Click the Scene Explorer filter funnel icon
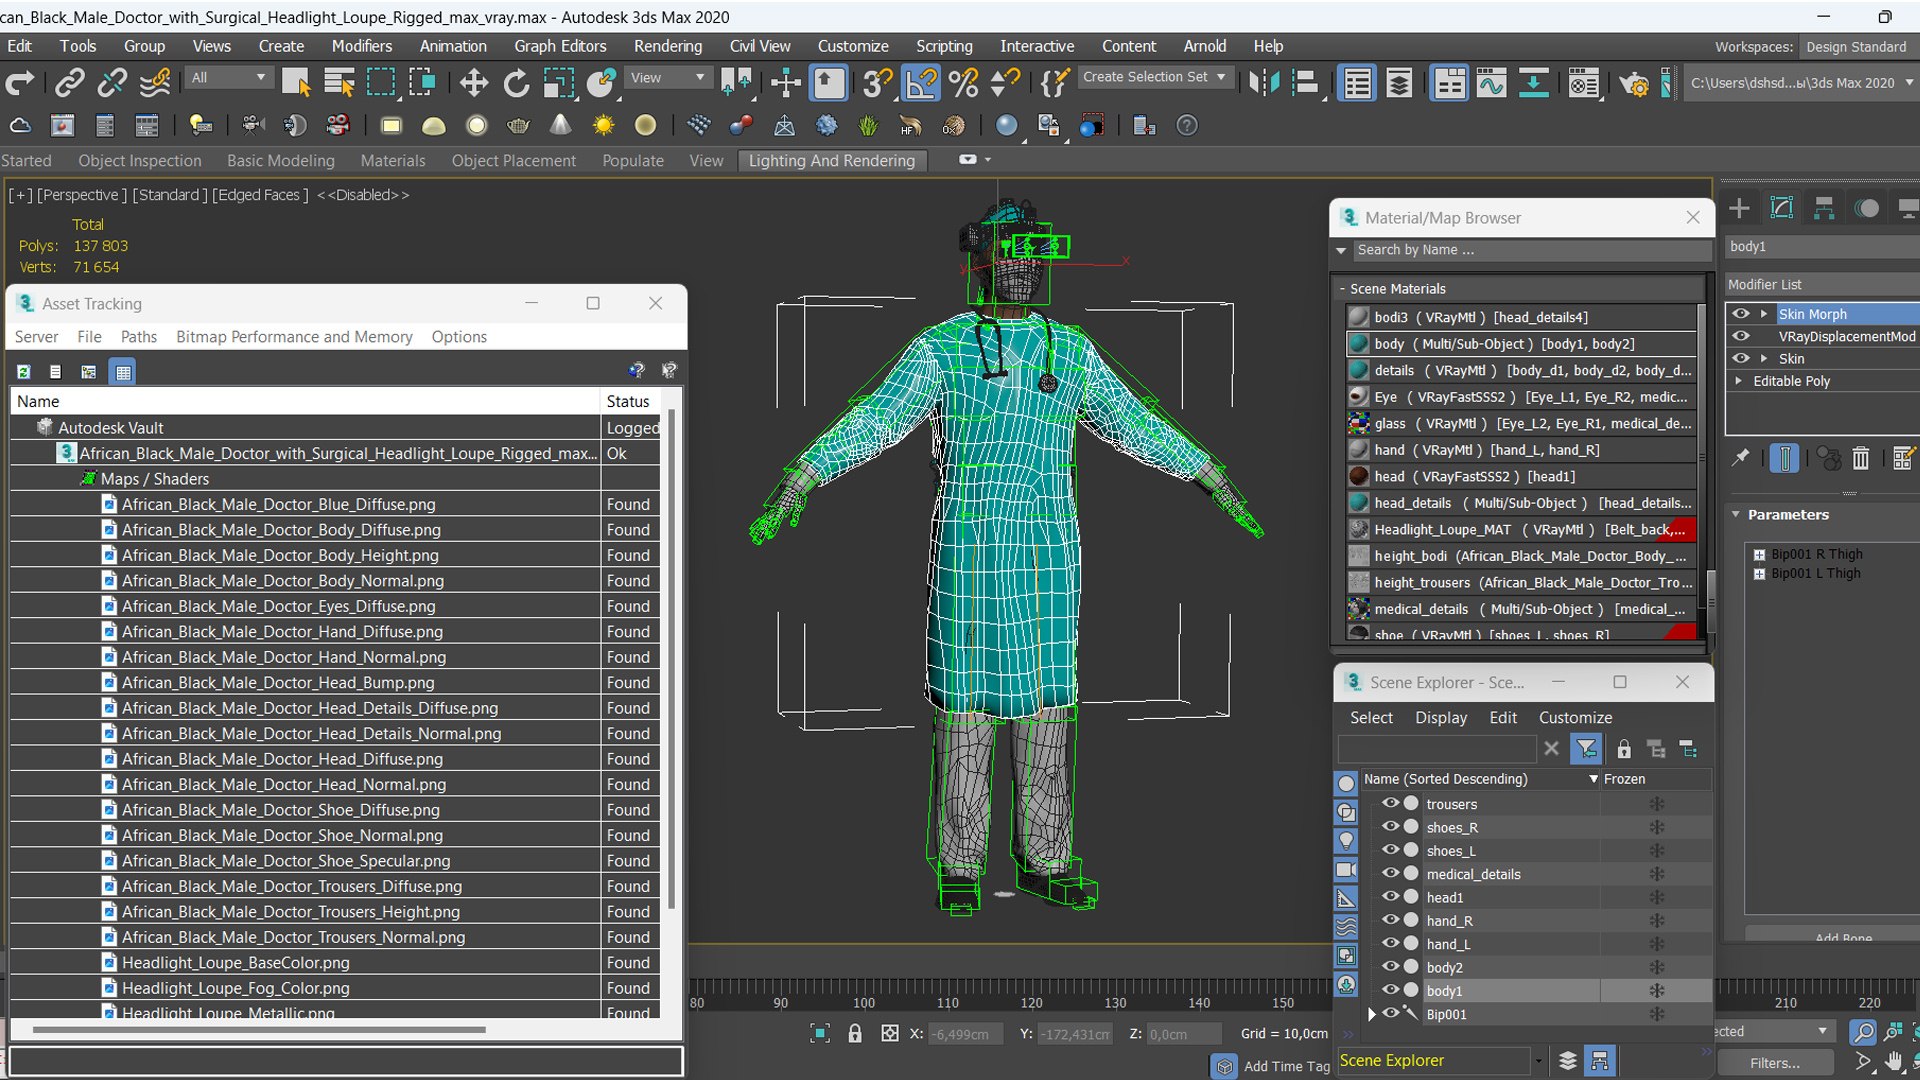Viewport: 1920px width, 1080px height. [x=1586, y=749]
